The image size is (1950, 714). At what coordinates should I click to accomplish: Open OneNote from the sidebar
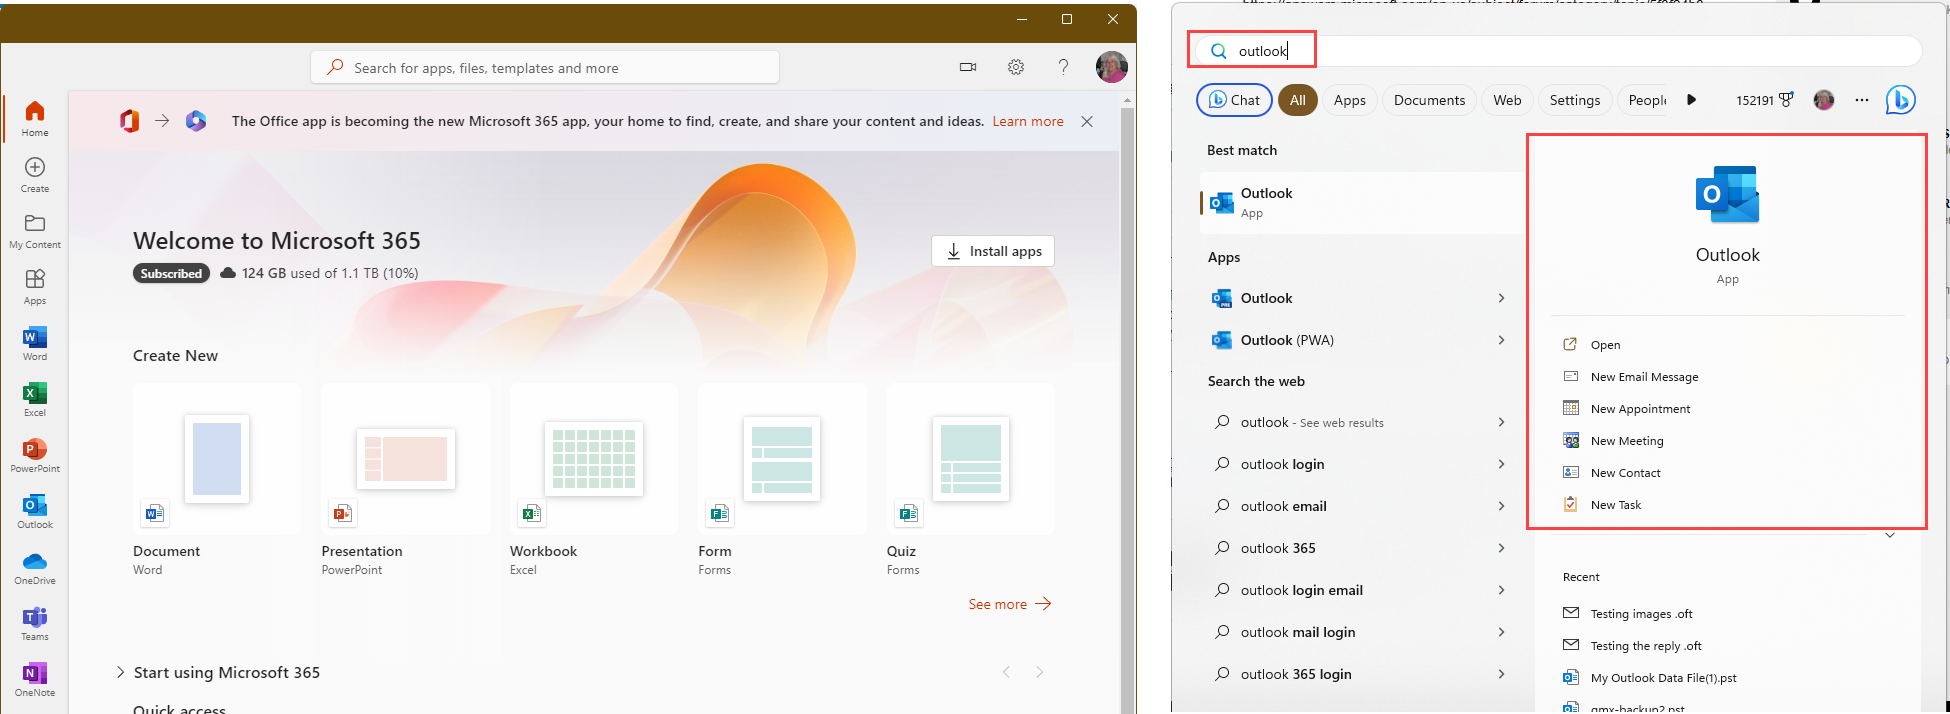tap(35, 678)
